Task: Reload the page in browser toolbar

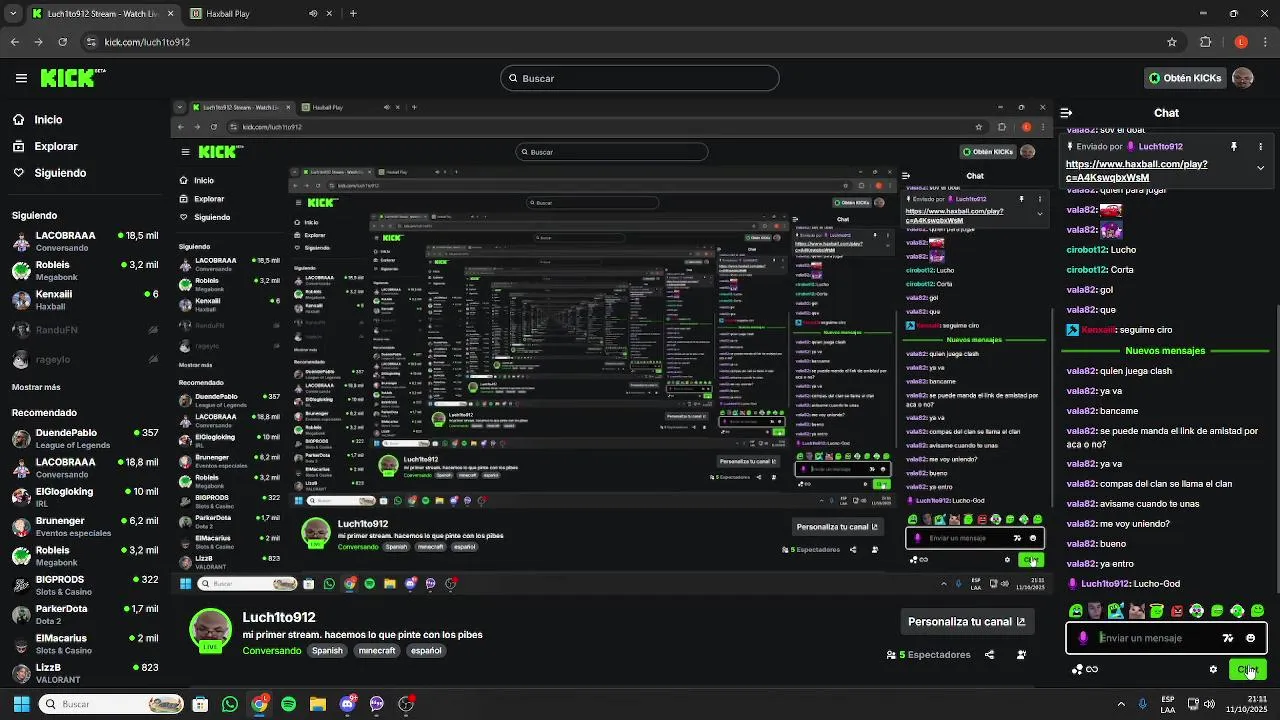Action: pyautogui.click(x=62, y=42)
